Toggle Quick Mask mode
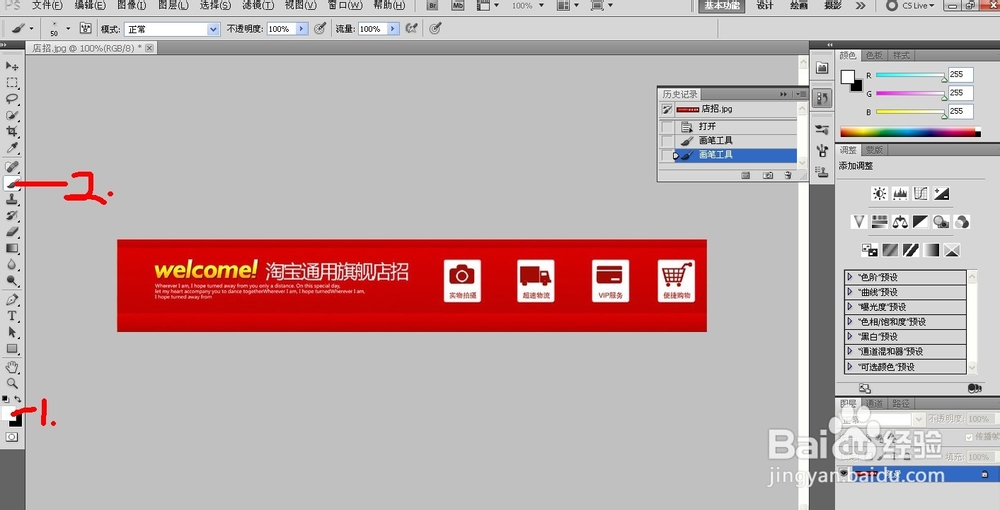1000x510 pixels. 12,437
